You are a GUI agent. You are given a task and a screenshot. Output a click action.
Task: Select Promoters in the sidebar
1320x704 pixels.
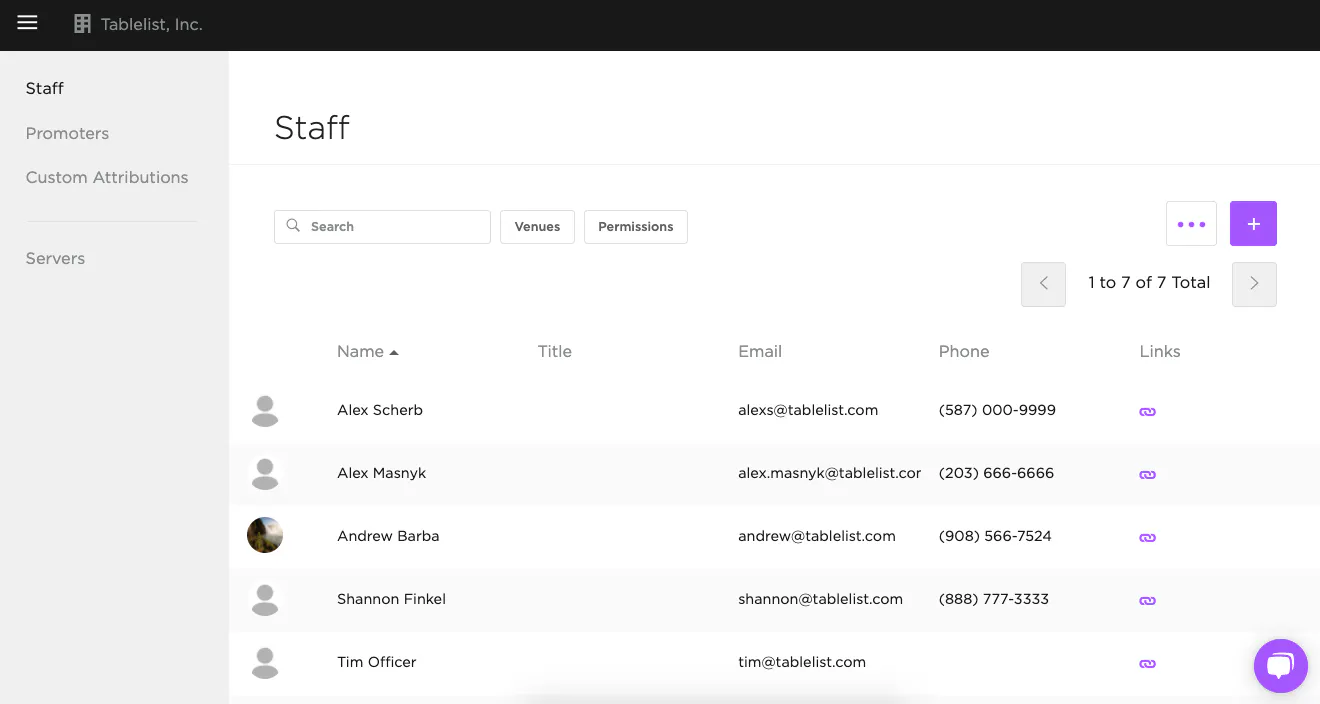[67, 133]
